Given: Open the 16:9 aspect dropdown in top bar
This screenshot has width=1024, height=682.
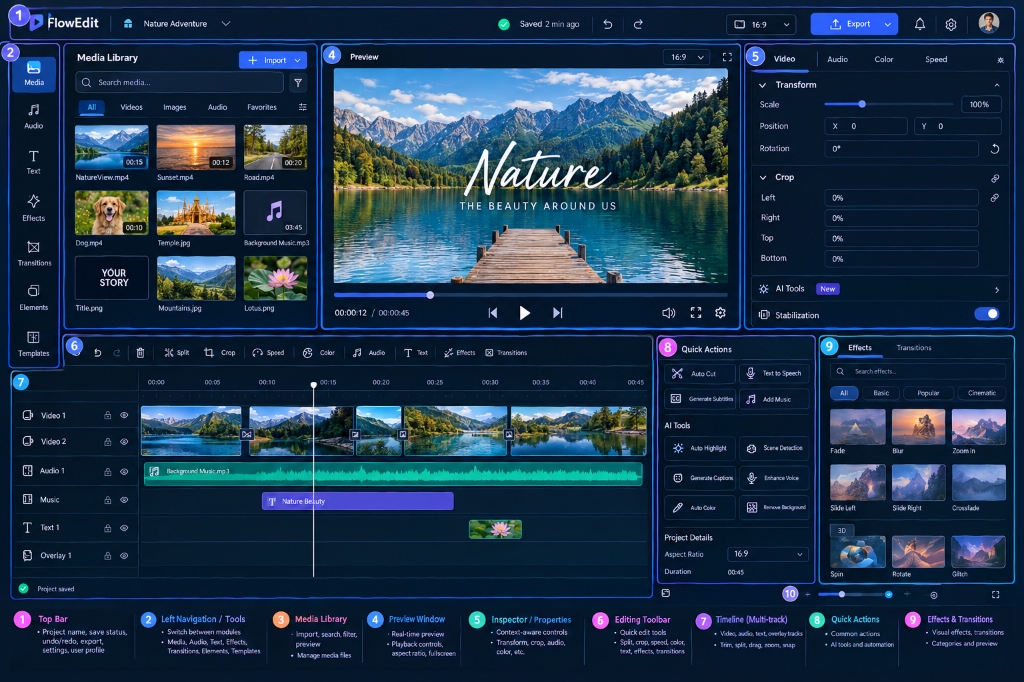Looking at the screenshot, I should click(x=761, y=24).
